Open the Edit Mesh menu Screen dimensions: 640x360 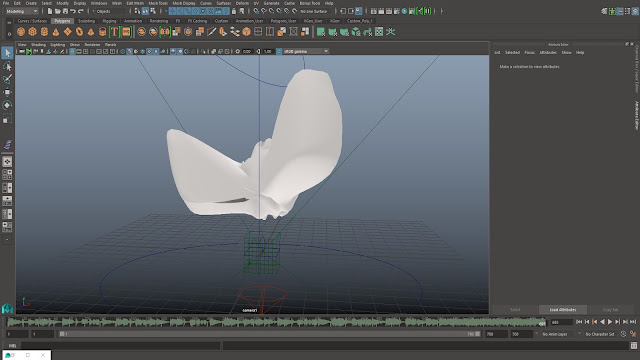tap(135, 3)
